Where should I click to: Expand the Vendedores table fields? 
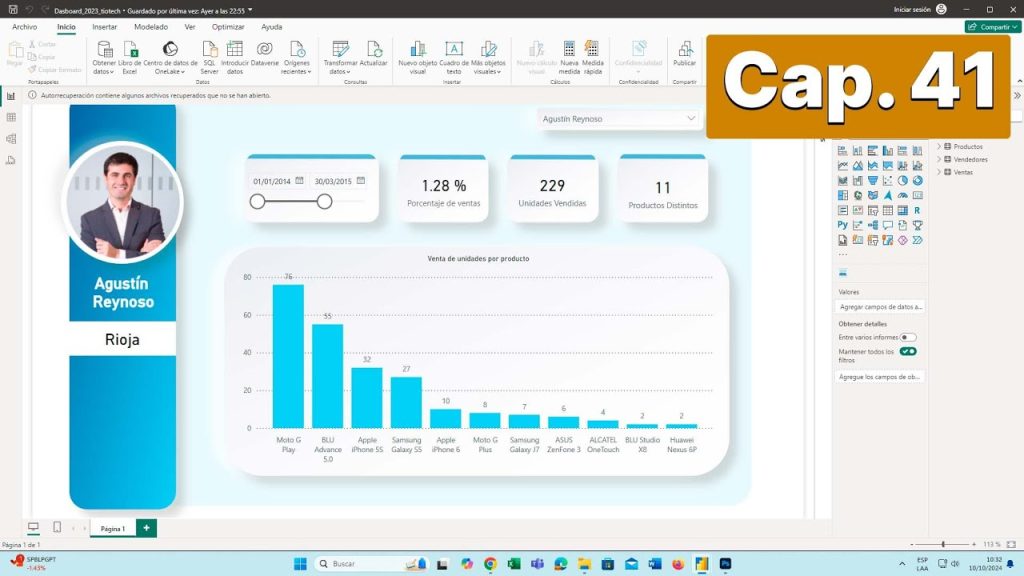939,159
